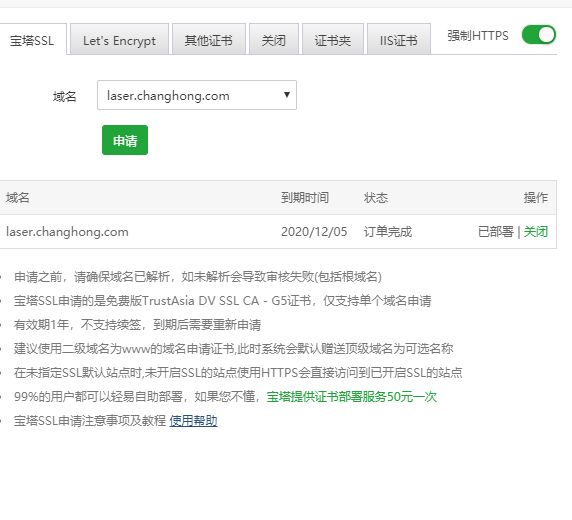
Task: Switch to the 宝塔SSL tab
Action: [32, 40]
